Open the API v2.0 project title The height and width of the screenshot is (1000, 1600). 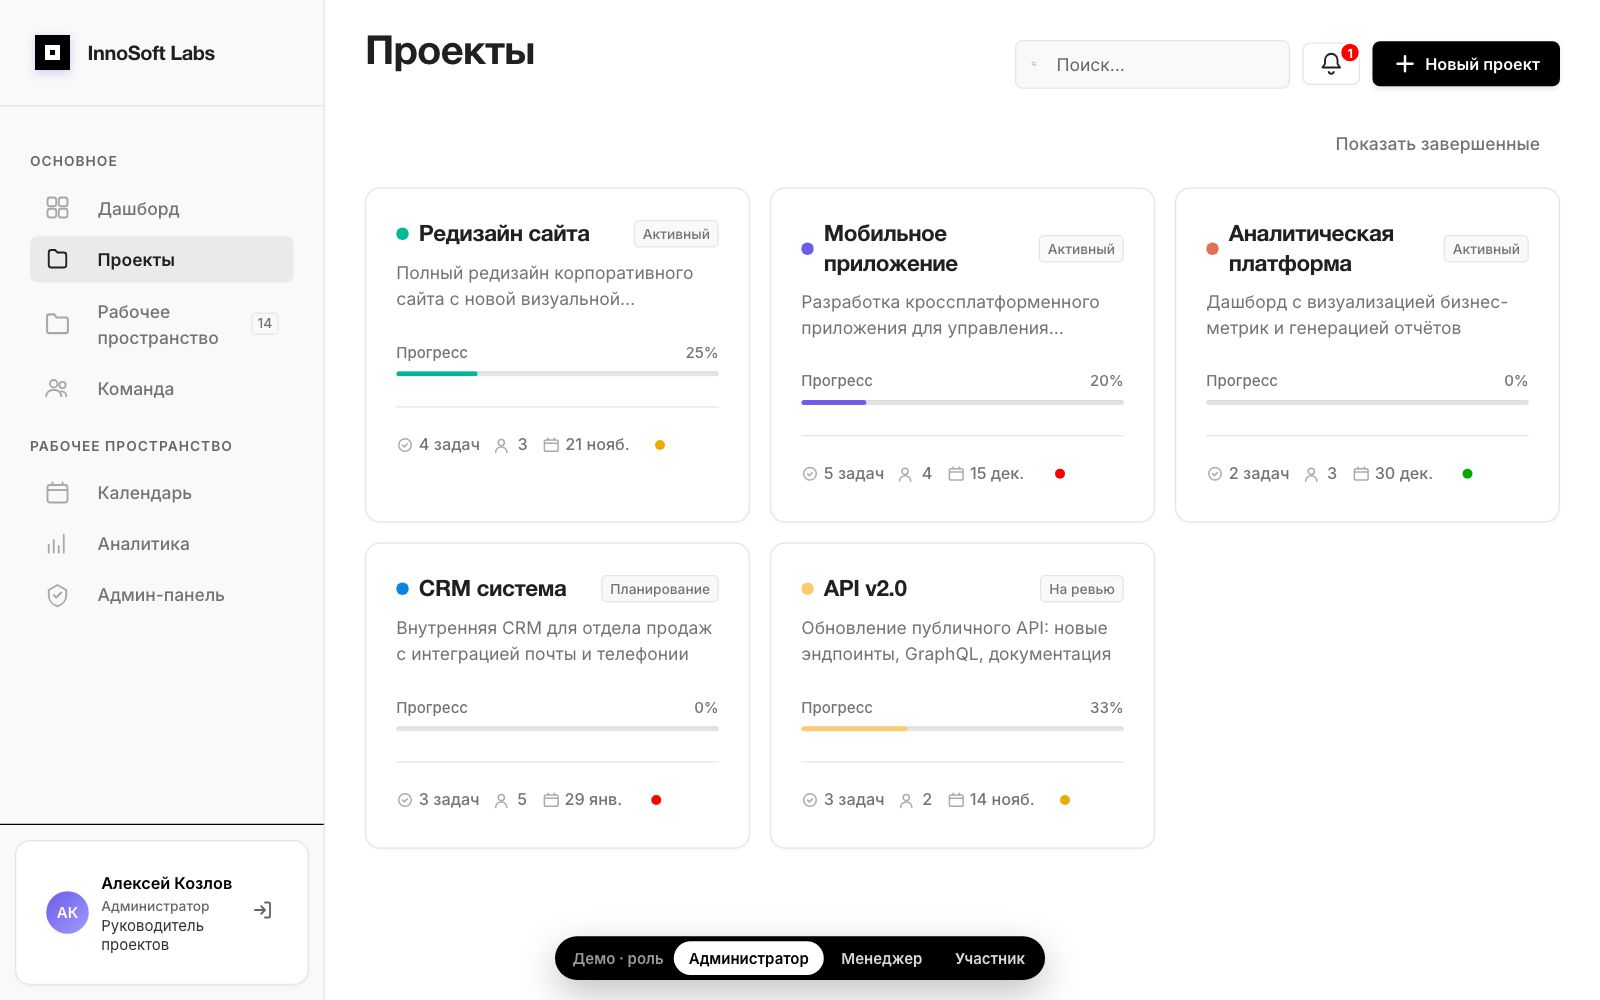click(865, 589)
